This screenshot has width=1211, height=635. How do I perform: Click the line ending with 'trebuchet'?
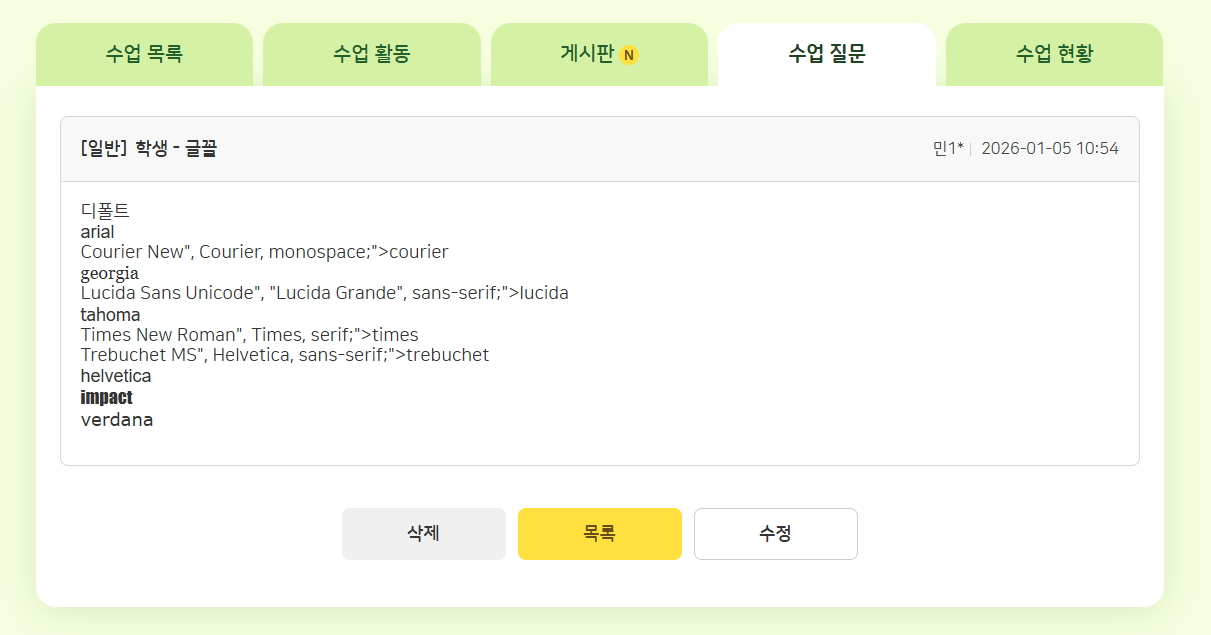284,355
